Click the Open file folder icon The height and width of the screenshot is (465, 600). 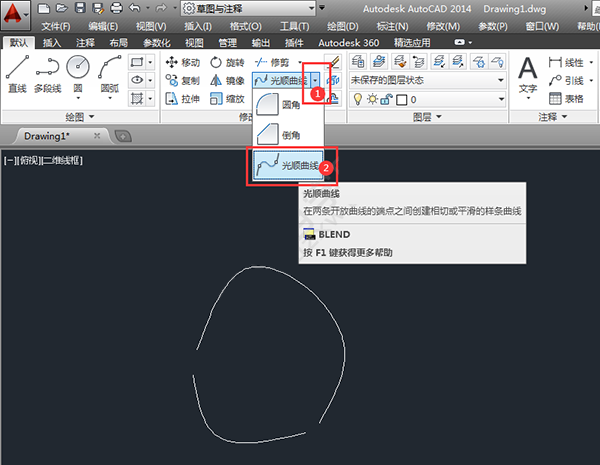coord(62,8)
